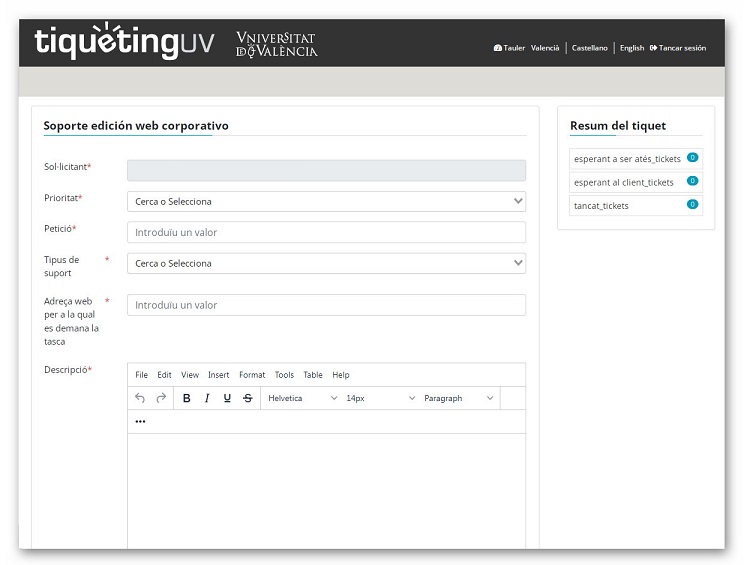This screenshot has height=565, width=744.
Task: Click the Sol·licitant field
Action: (326, 170)
